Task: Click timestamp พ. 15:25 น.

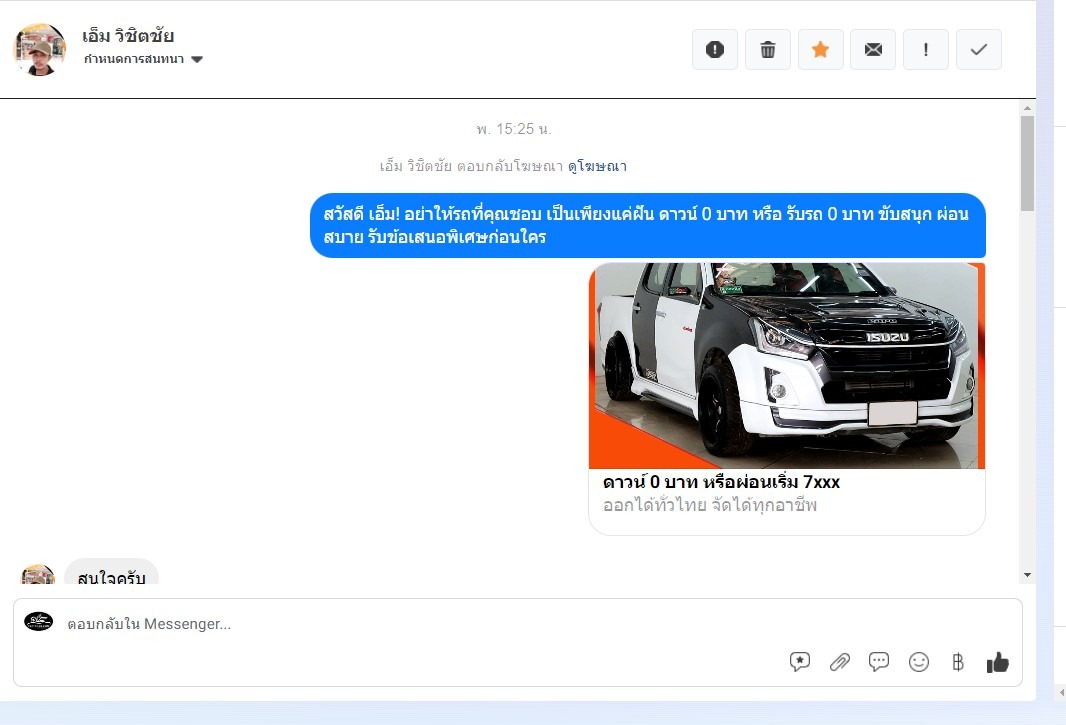Action: click(x=514, y=129)
